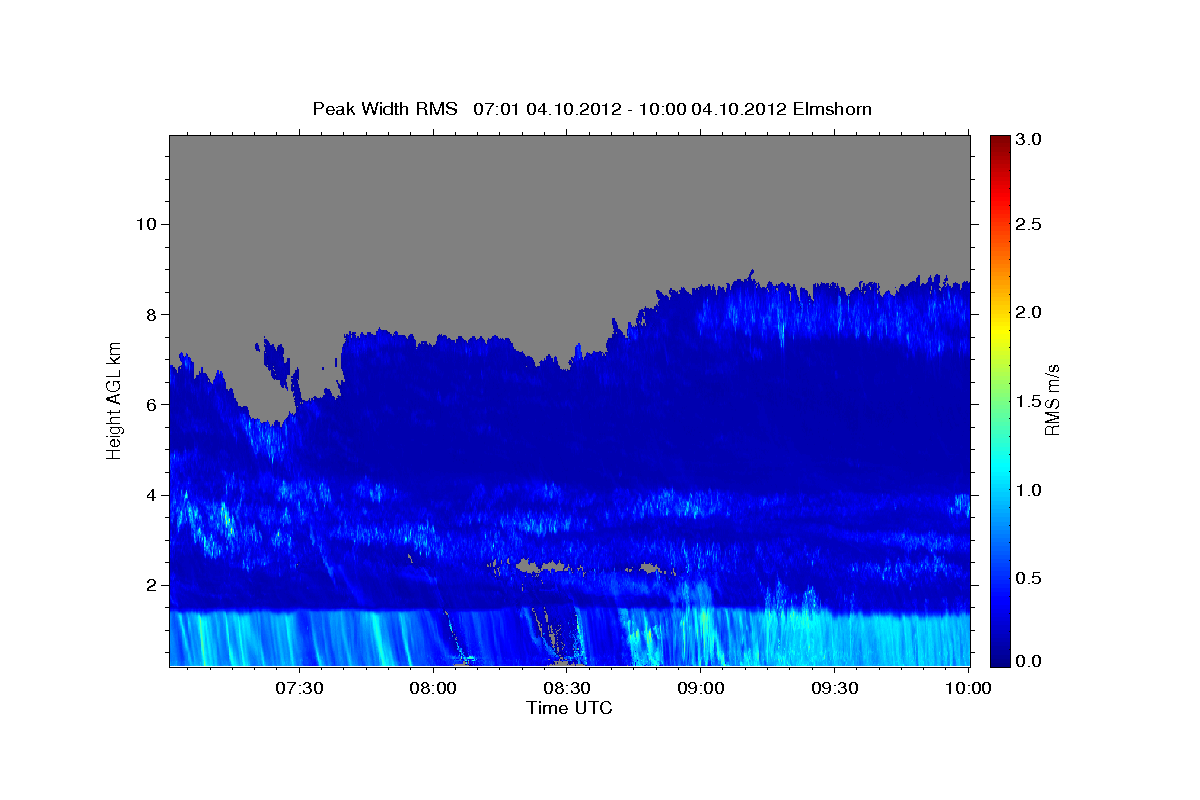Click the 'Time UTC' axis label
1200x800 pixels.
[569, 708]
